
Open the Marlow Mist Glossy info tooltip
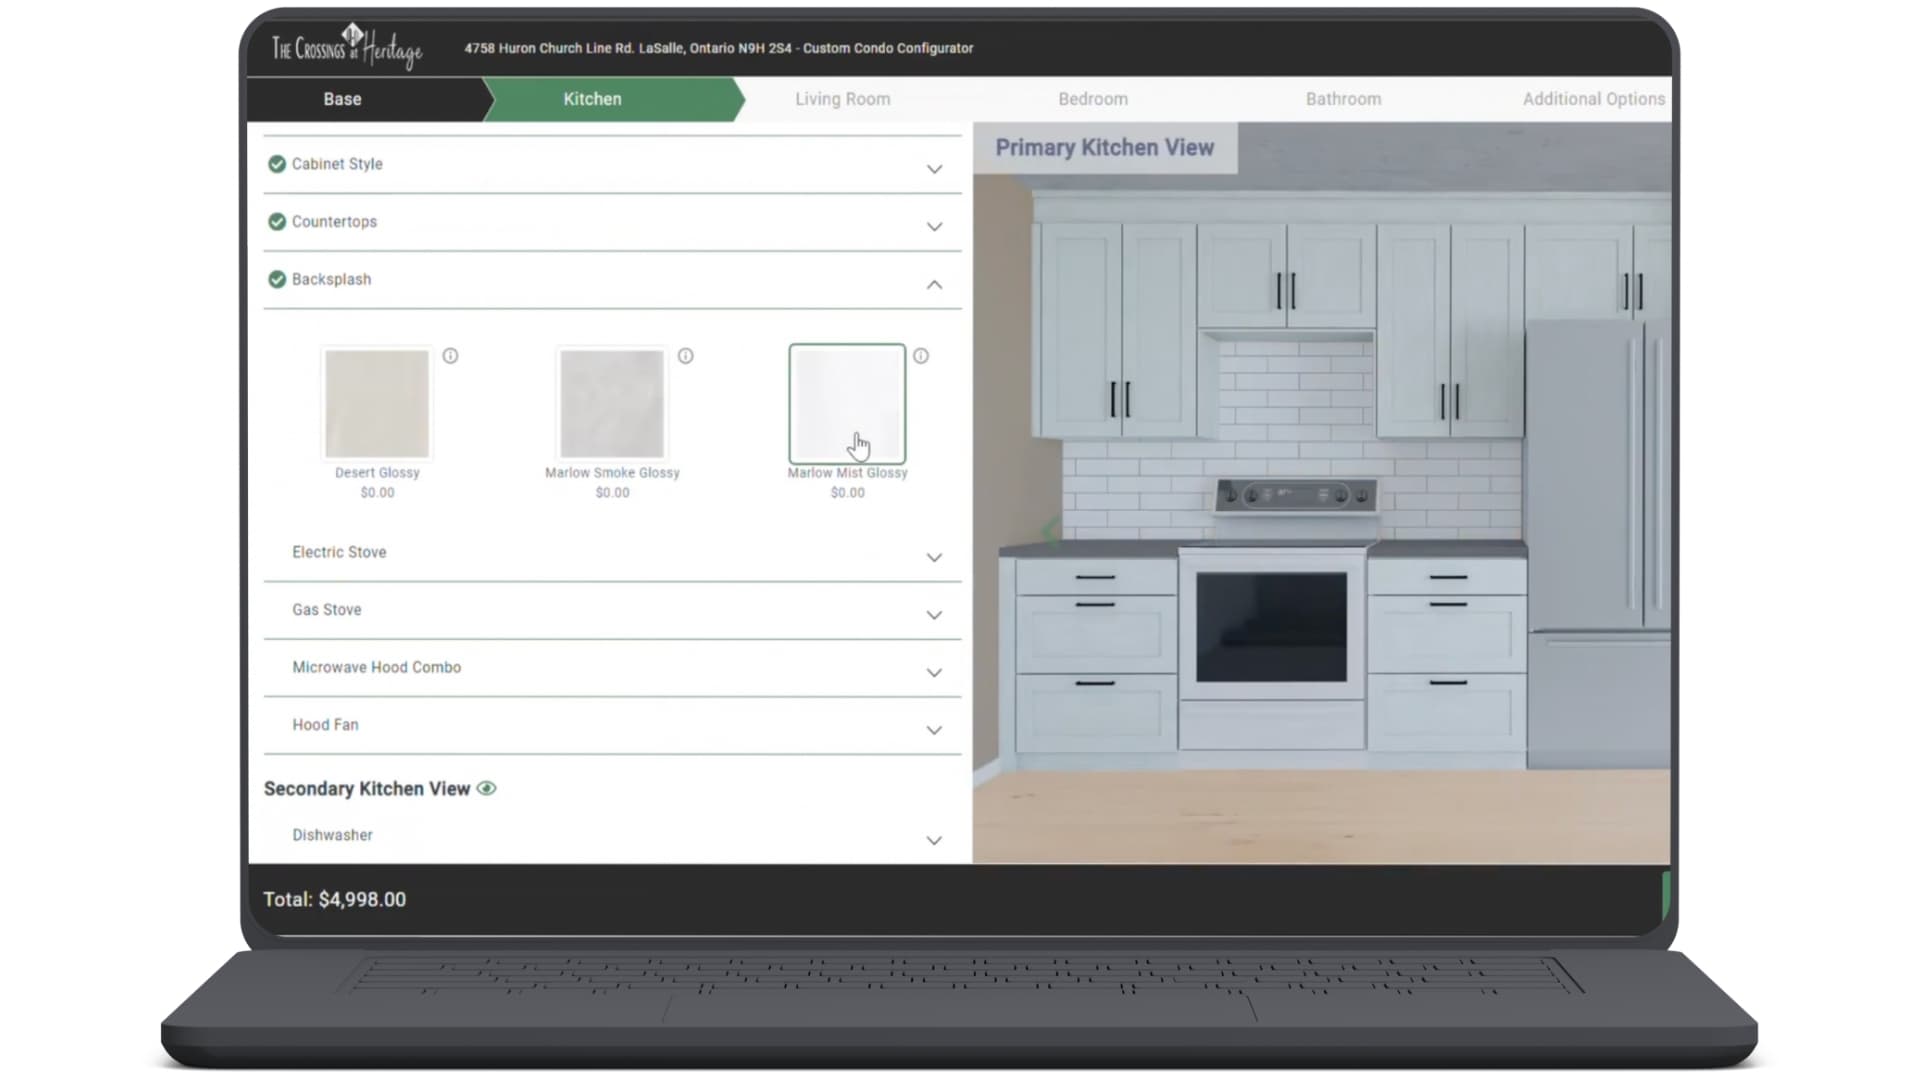click(921, 355)
